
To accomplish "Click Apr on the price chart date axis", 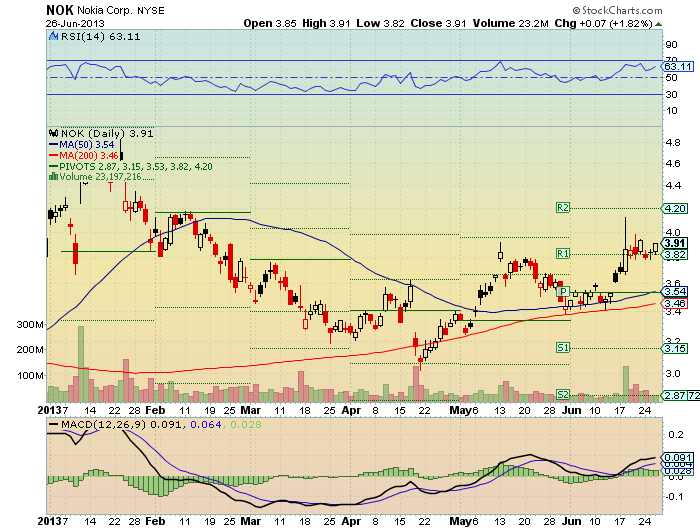I will pyautogui.click(x=351, y=410).
